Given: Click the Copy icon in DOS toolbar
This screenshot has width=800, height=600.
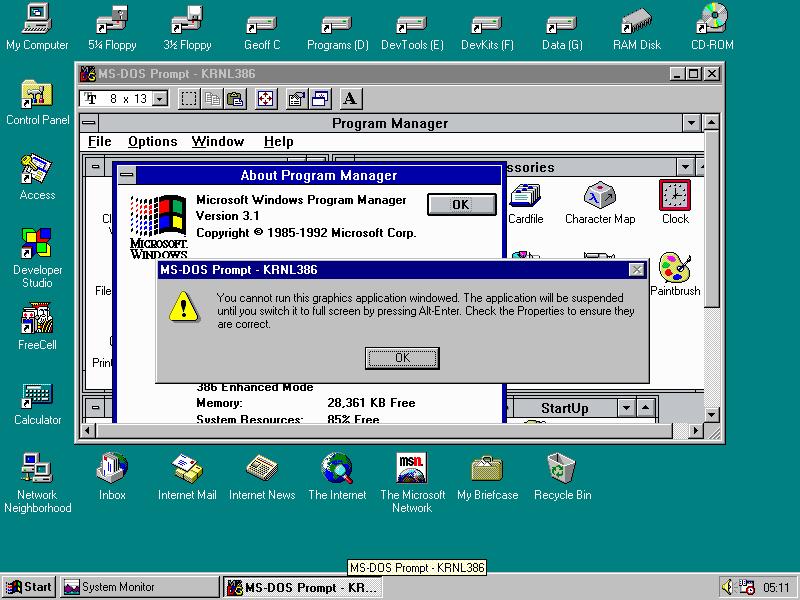Looking at the screenshot, I should click(x=212, y=99).
